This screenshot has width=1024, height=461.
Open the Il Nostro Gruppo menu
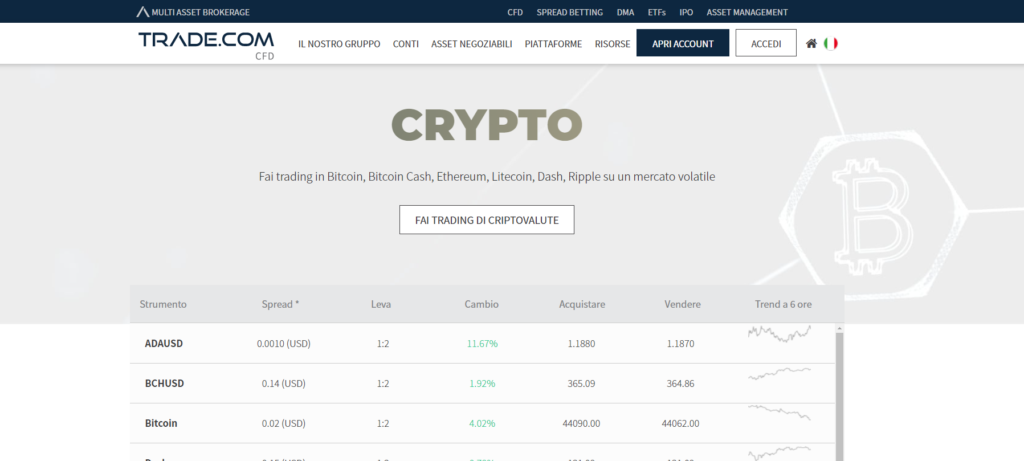[x=339, y=44]
